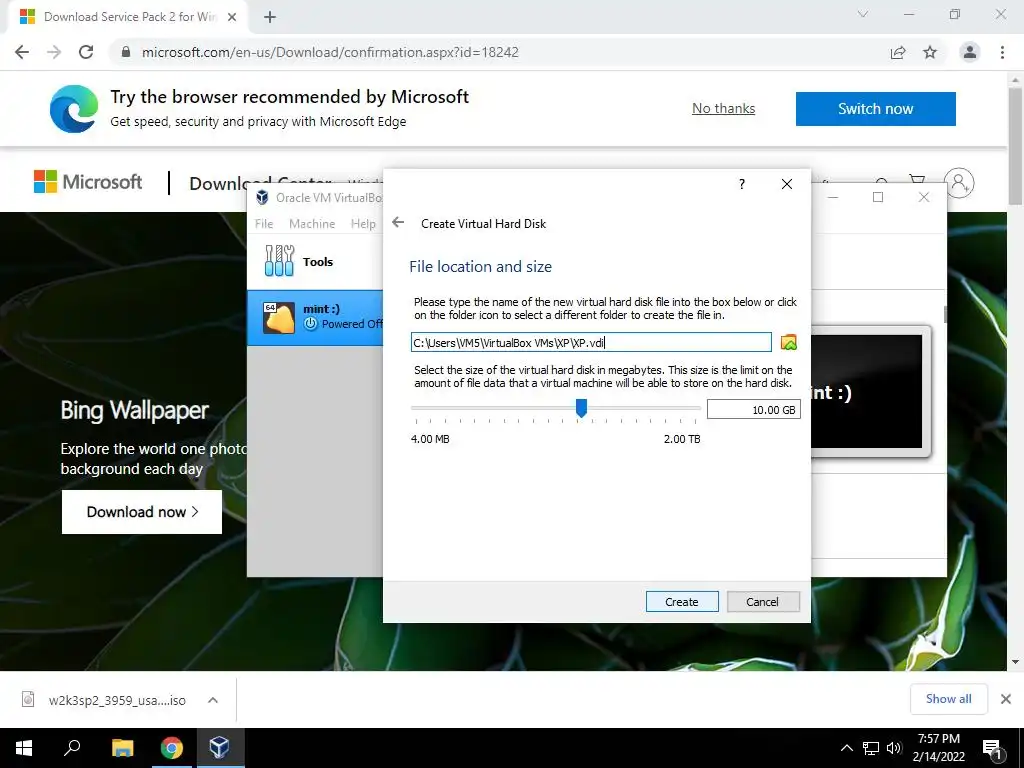The height and width of the screenshot is (768, 1024).
Task: Click the network tray icon
Action: 871,748
